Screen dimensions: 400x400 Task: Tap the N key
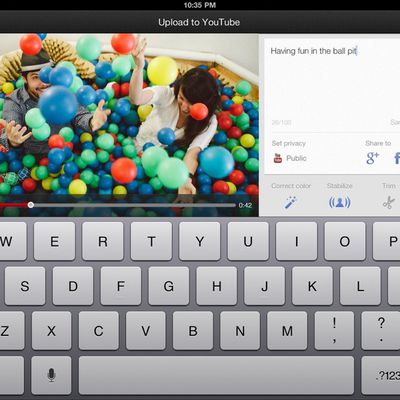[240, 331]
